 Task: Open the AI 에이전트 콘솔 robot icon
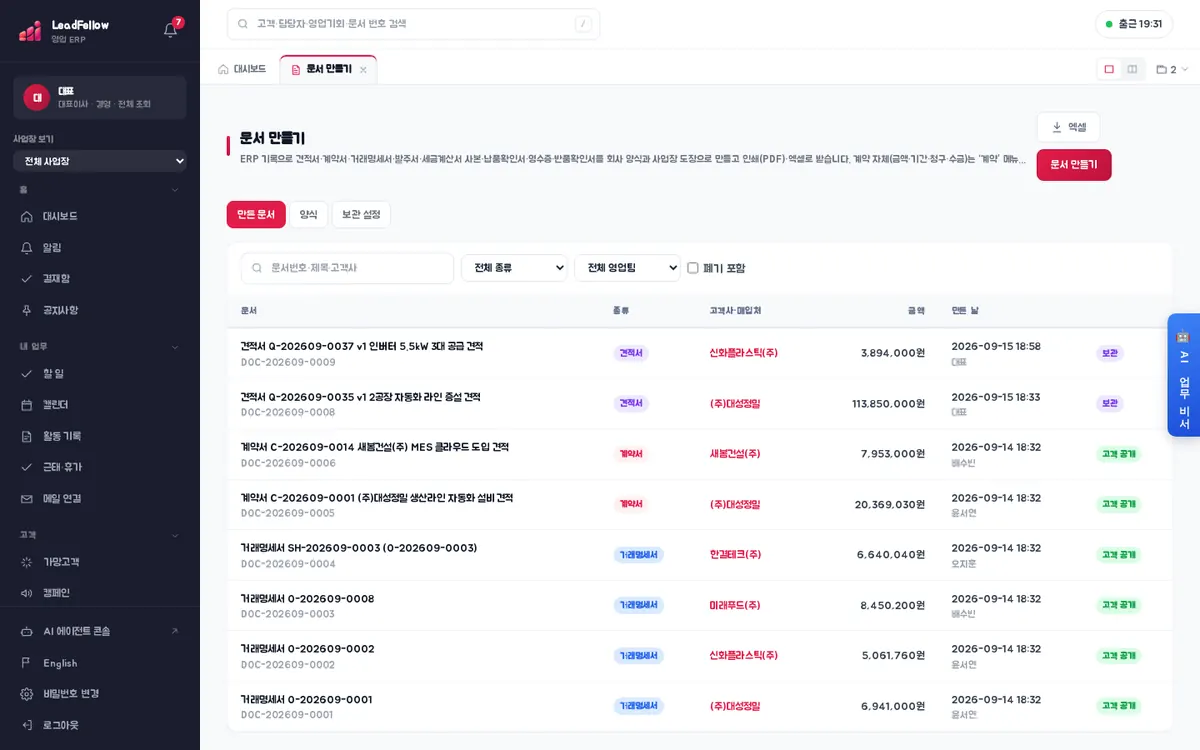coord(27,631)
